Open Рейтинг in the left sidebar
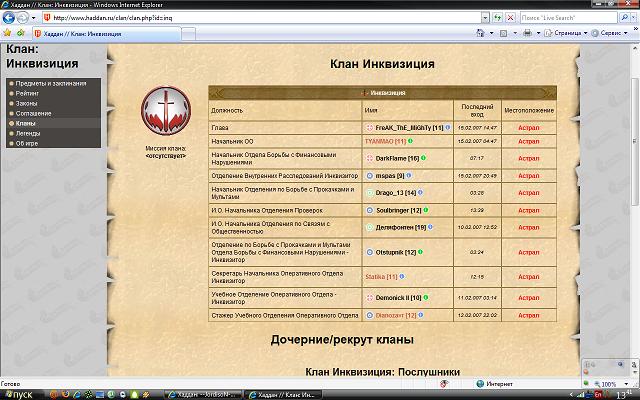 click(26, 93)
